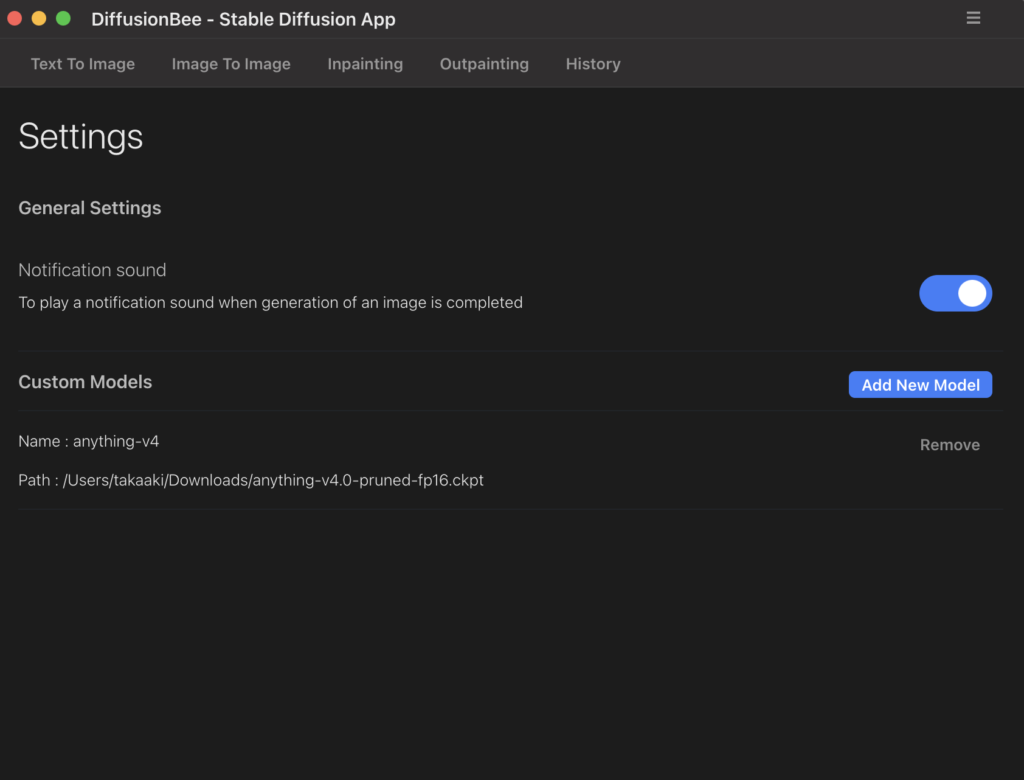Click the DiffusionBee window title text
Image resolution: width=1024 pixels, height=780 pixels.
(x=243, y=20)
